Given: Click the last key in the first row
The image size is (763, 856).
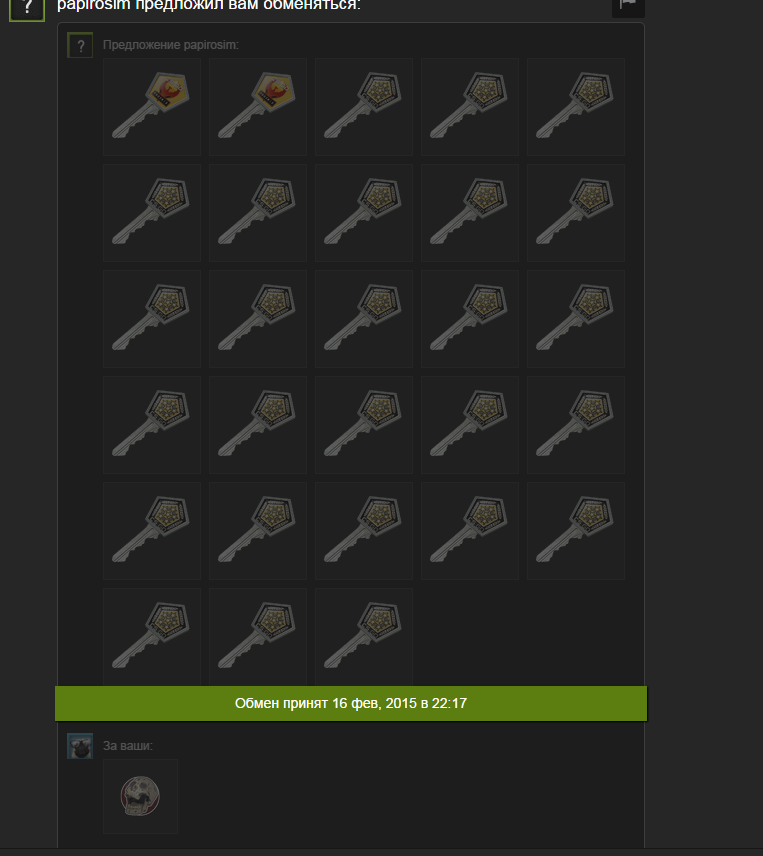Looking at the screenshot, I should pos(576,106).
